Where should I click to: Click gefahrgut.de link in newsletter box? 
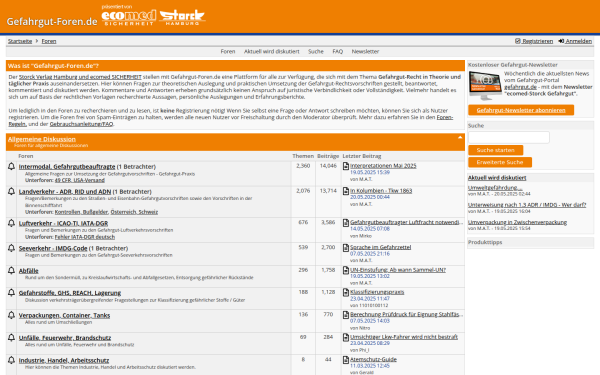(520, 87)
